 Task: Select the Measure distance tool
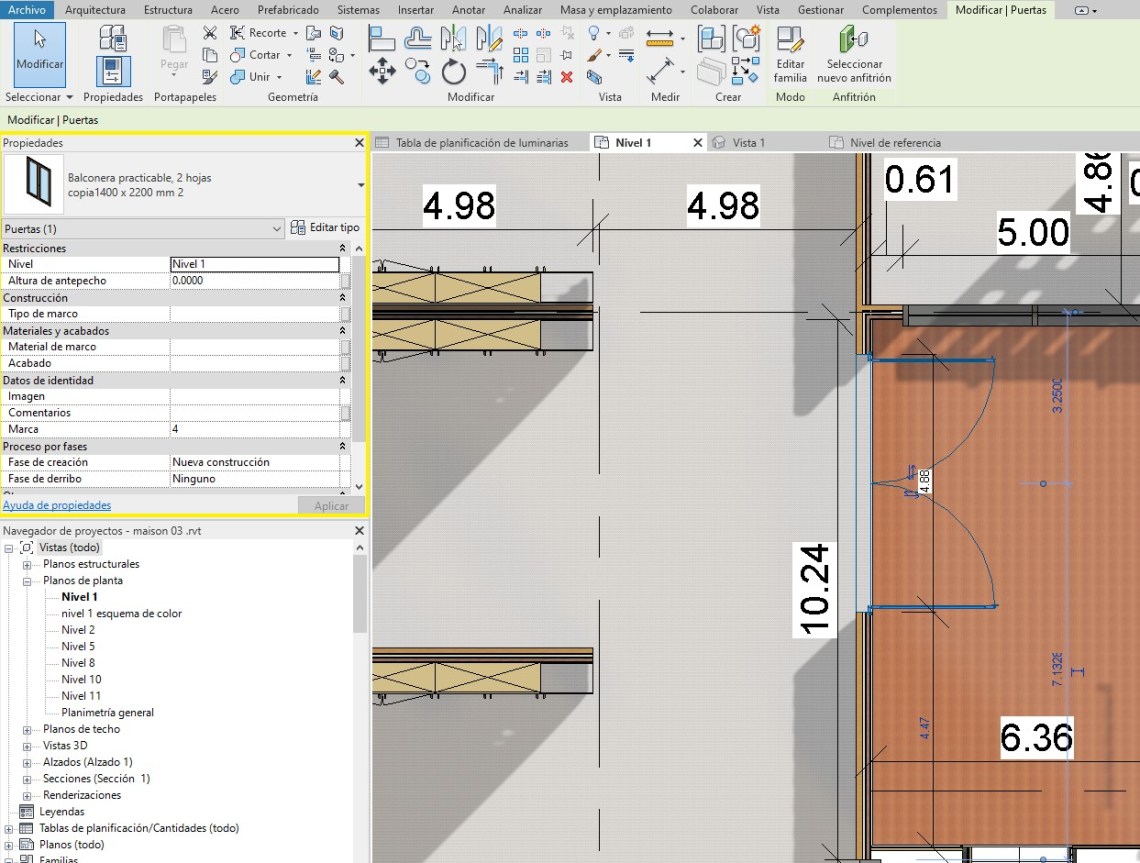coord(660,39)
